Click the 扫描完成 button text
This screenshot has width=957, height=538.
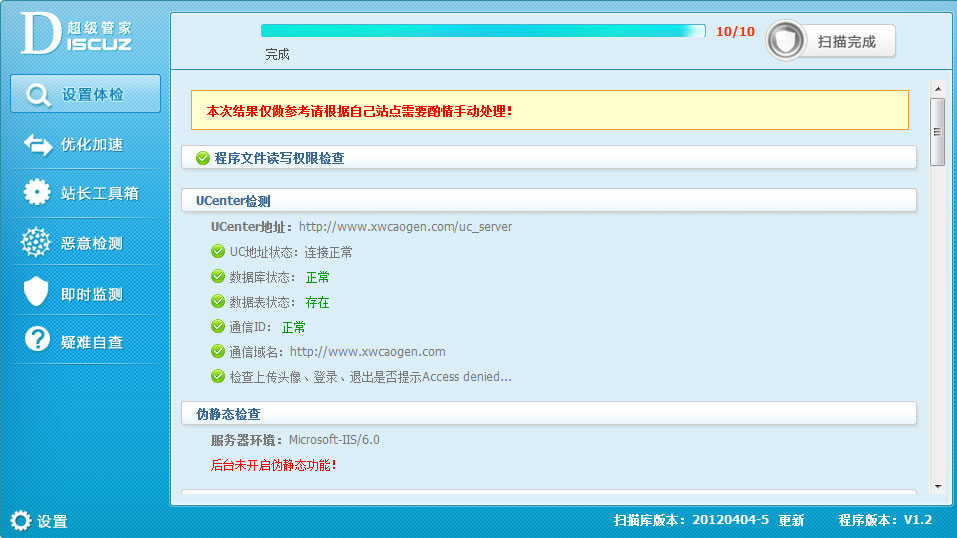coord(847,42)
